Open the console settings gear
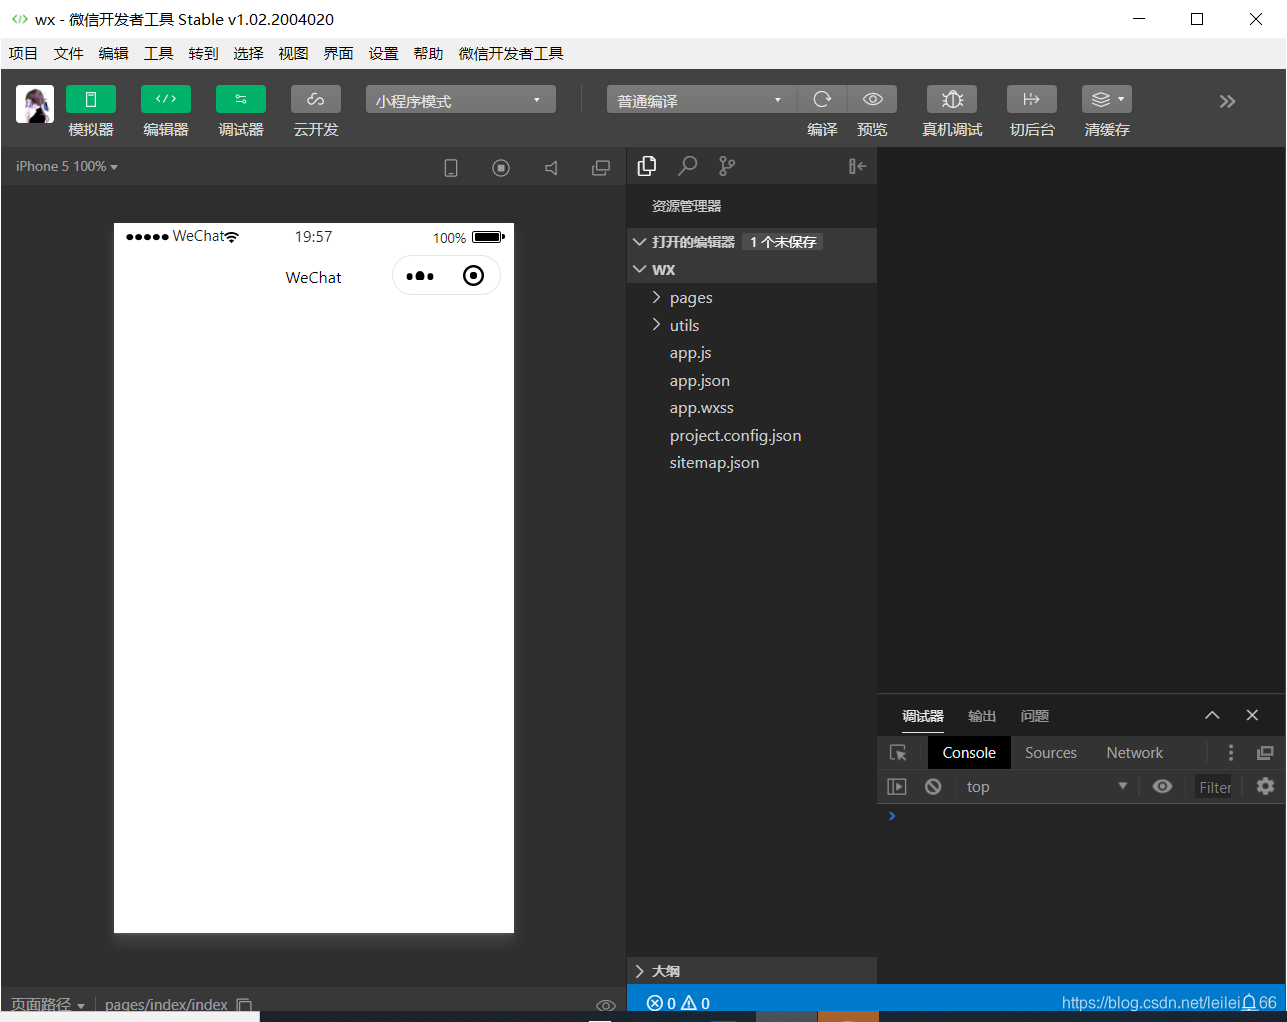This screenshot has height=1022, width=1287. 1265,787
